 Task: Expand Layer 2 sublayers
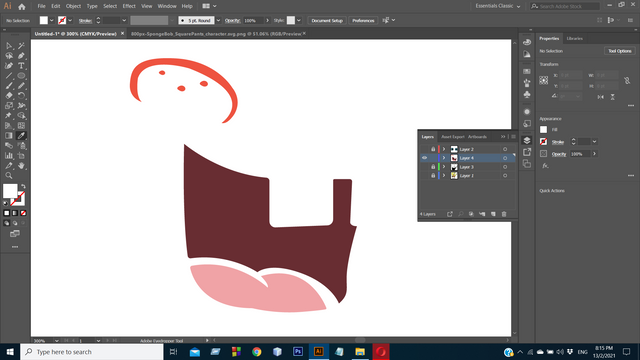tap(444, 149)
